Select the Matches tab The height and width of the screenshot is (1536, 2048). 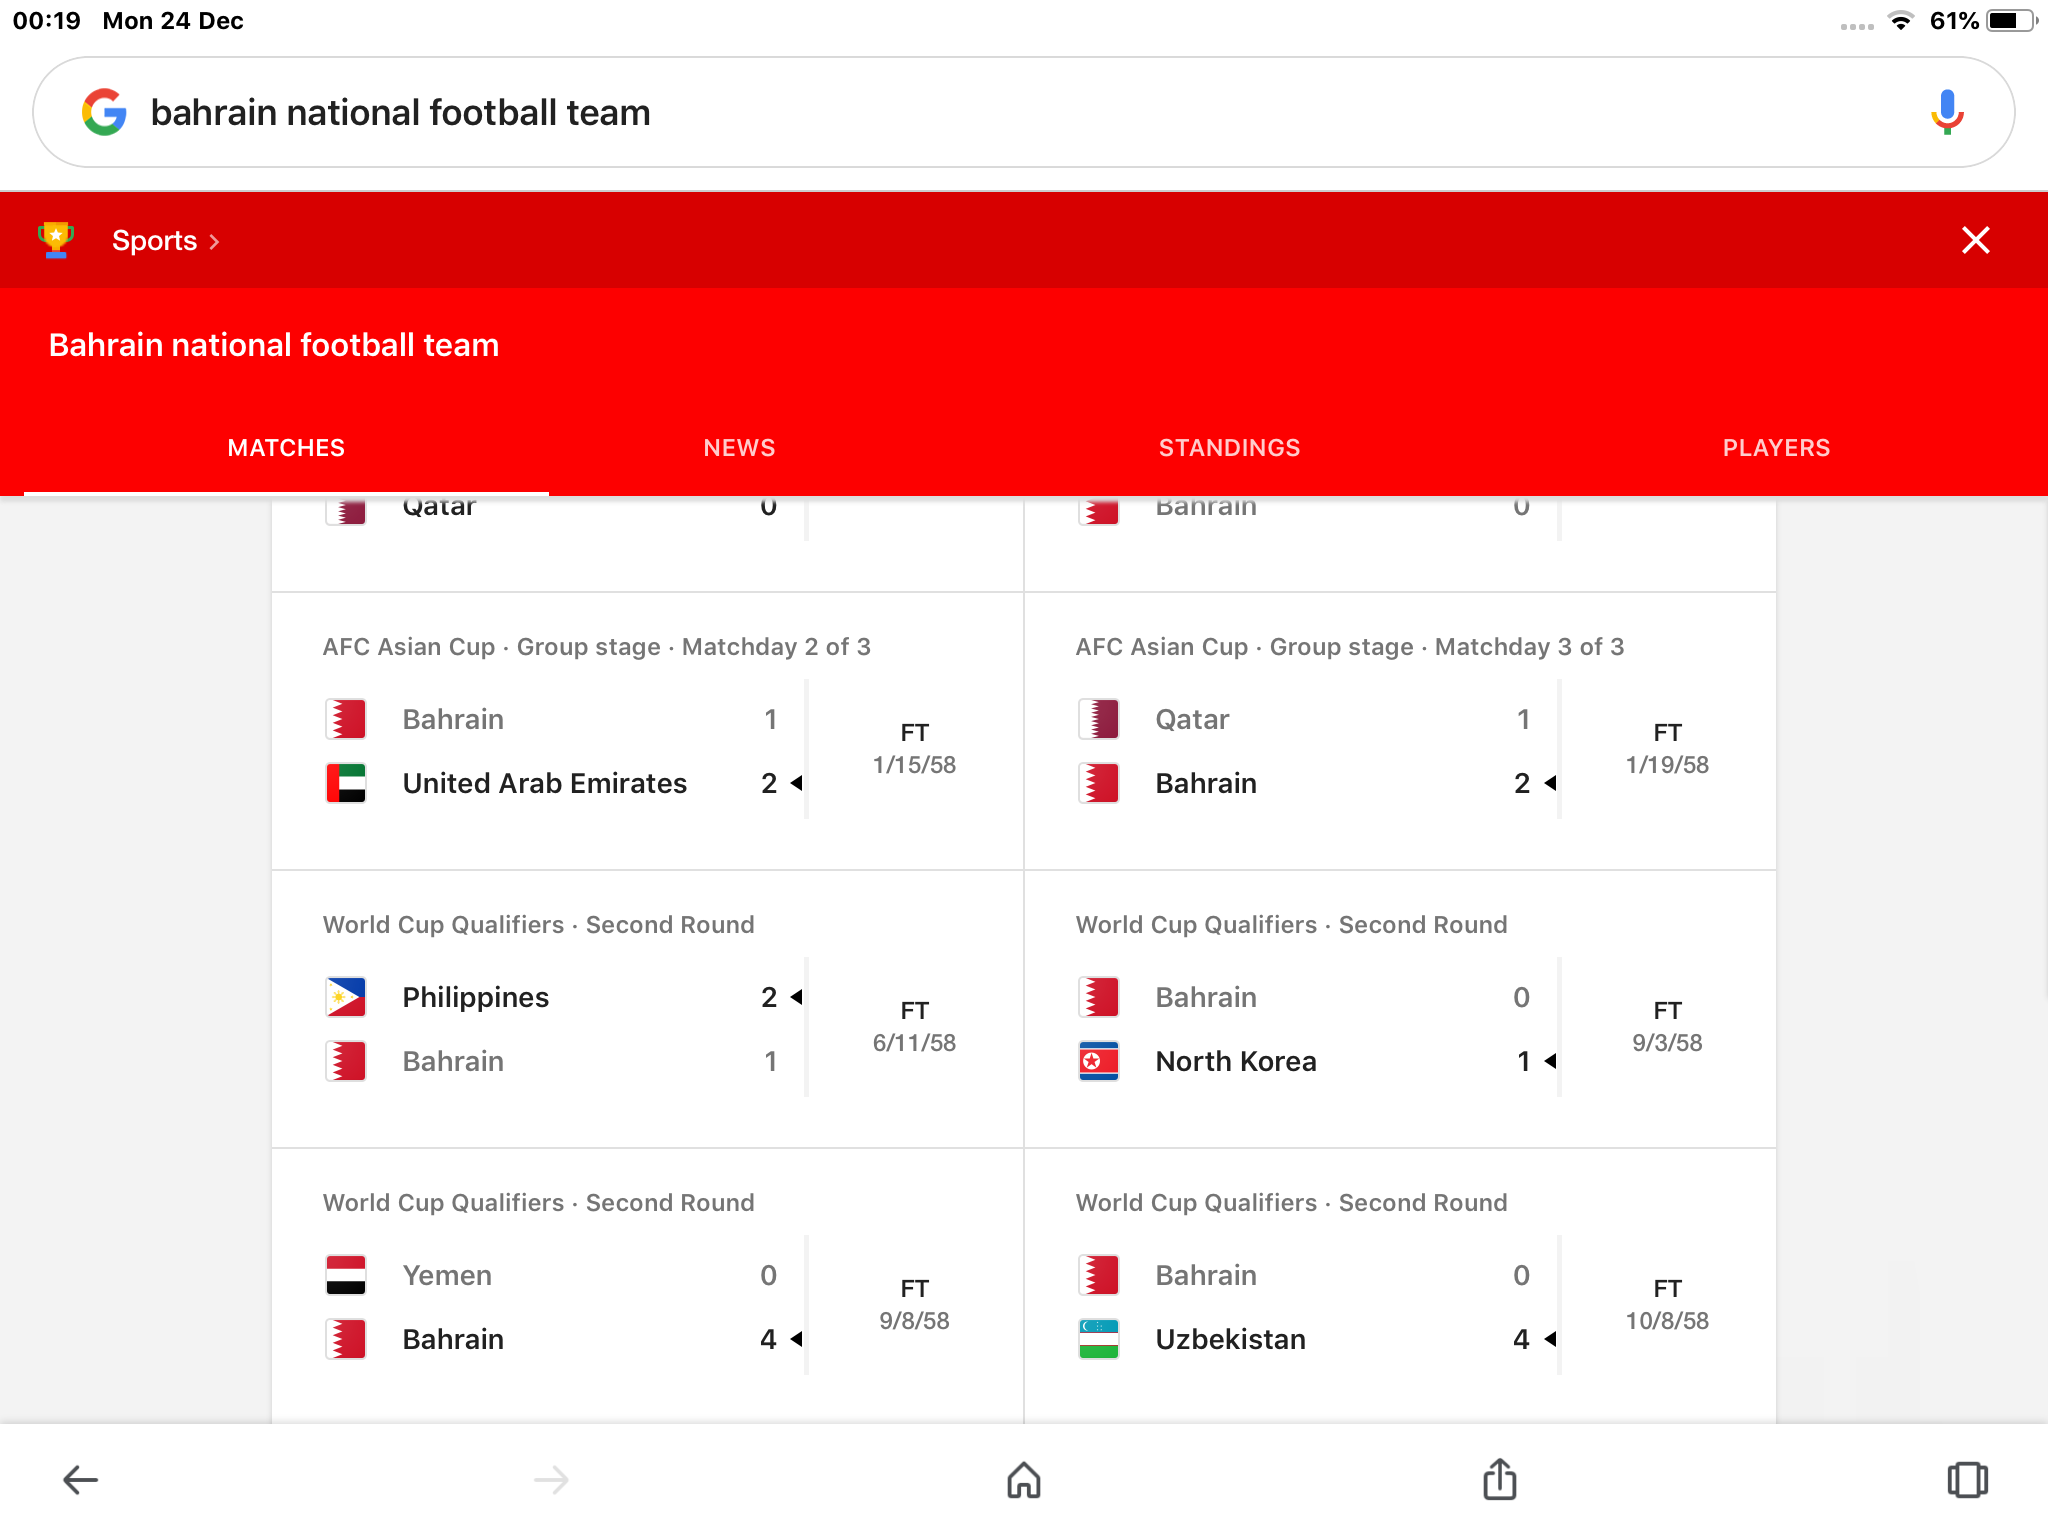(286, 448)
